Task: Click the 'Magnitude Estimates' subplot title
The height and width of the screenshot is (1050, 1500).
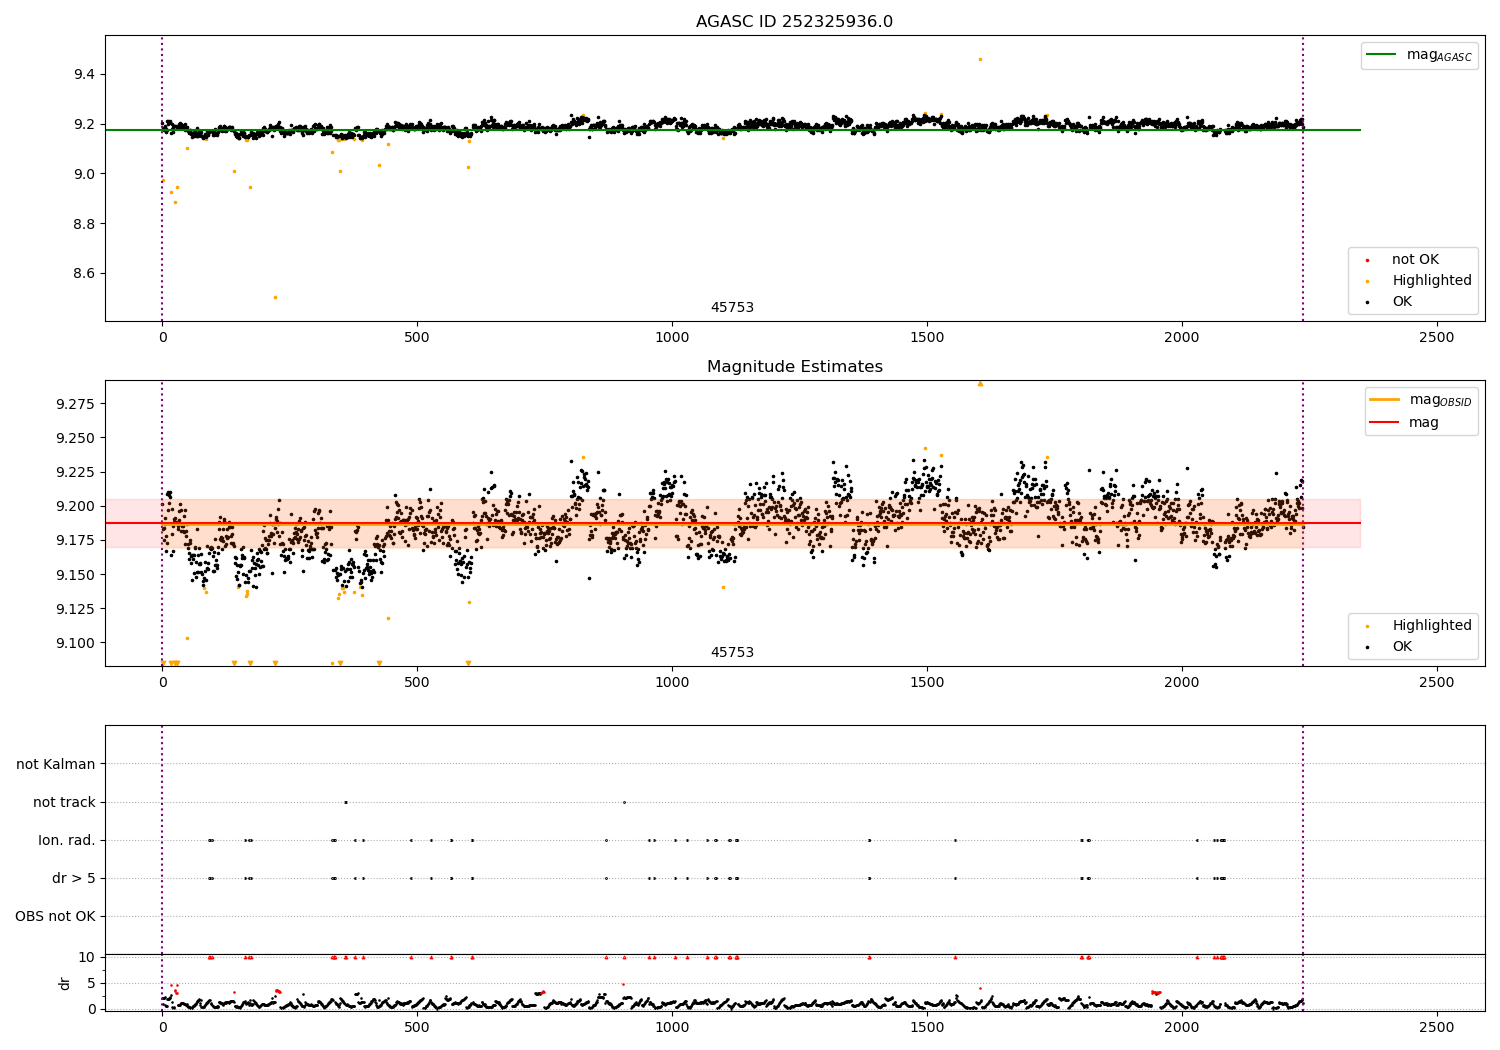Action: (x=794, y=367)
